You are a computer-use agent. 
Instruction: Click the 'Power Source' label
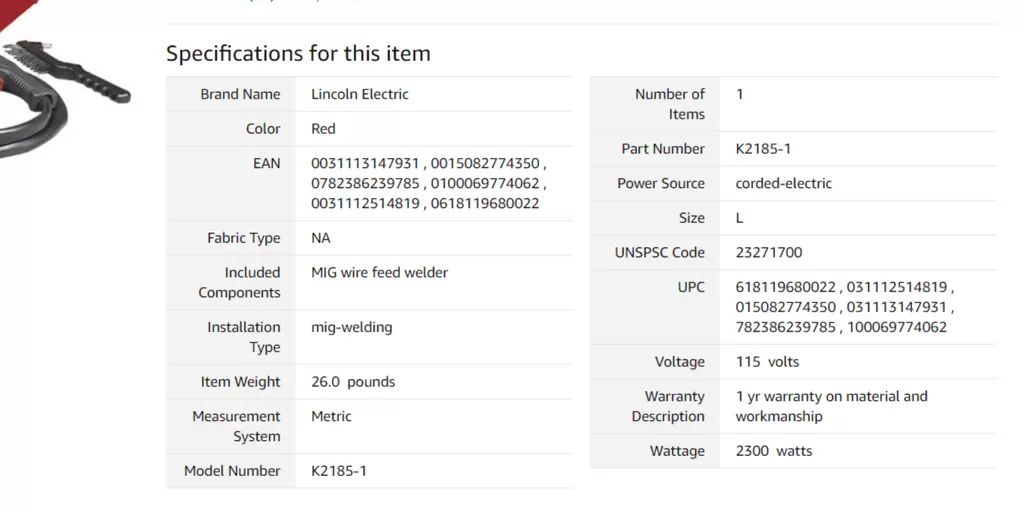661,184
